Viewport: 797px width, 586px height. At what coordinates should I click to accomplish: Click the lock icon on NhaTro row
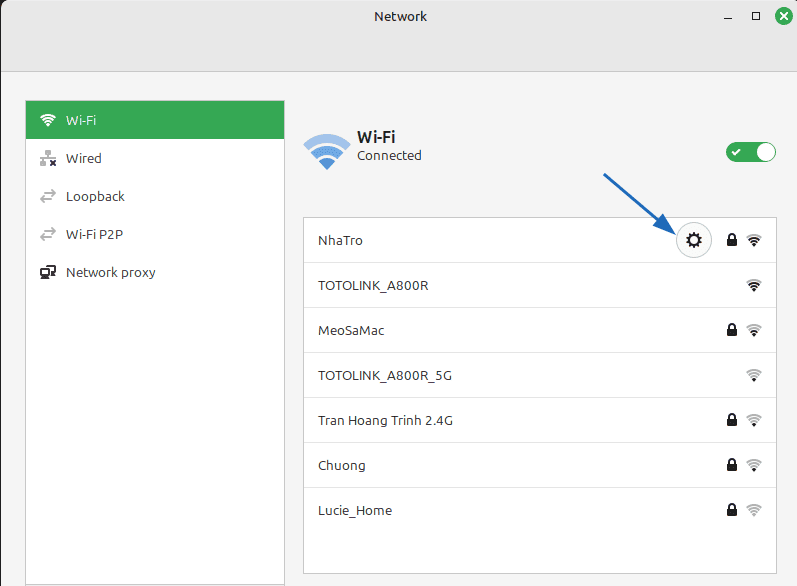[x=732, y=240]
